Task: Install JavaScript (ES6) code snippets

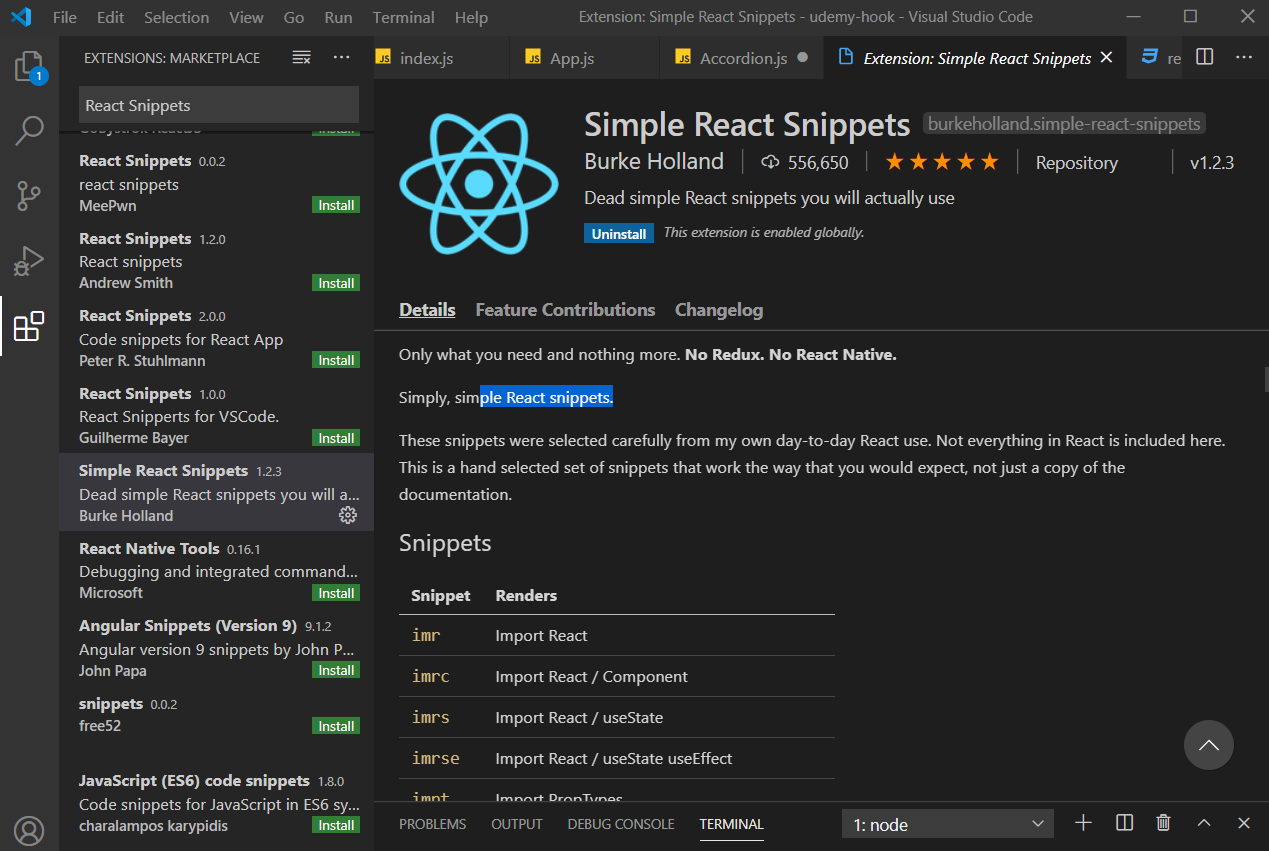Action: tap(336, 825)
